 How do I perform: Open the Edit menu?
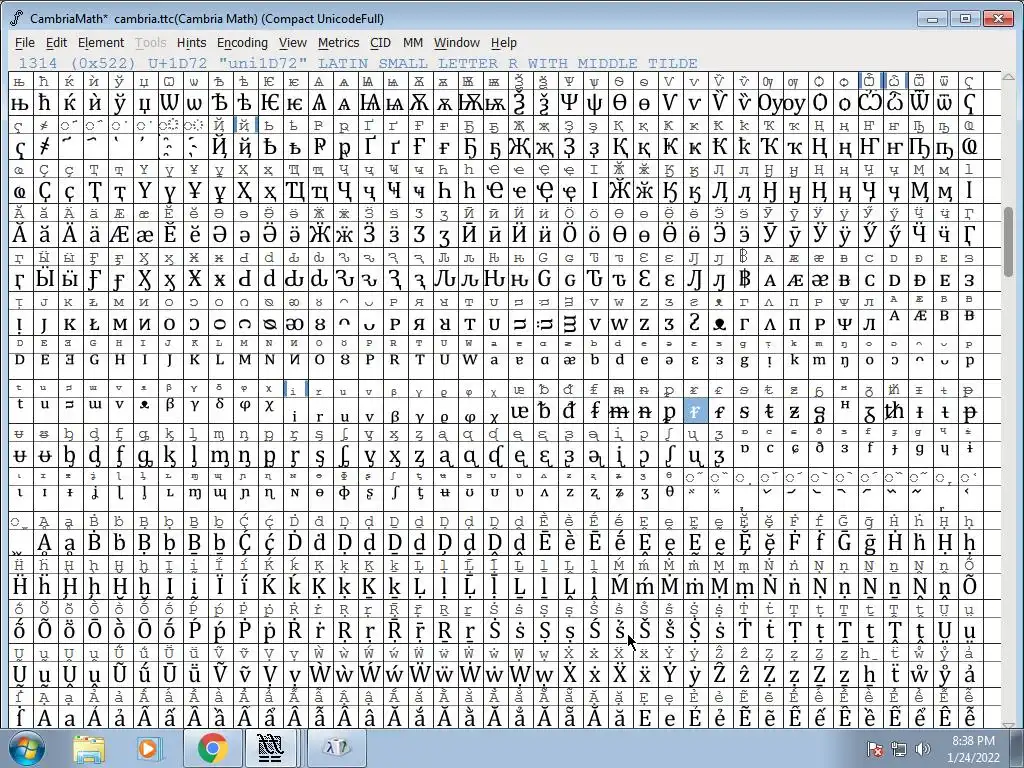(x=56, y=43)
